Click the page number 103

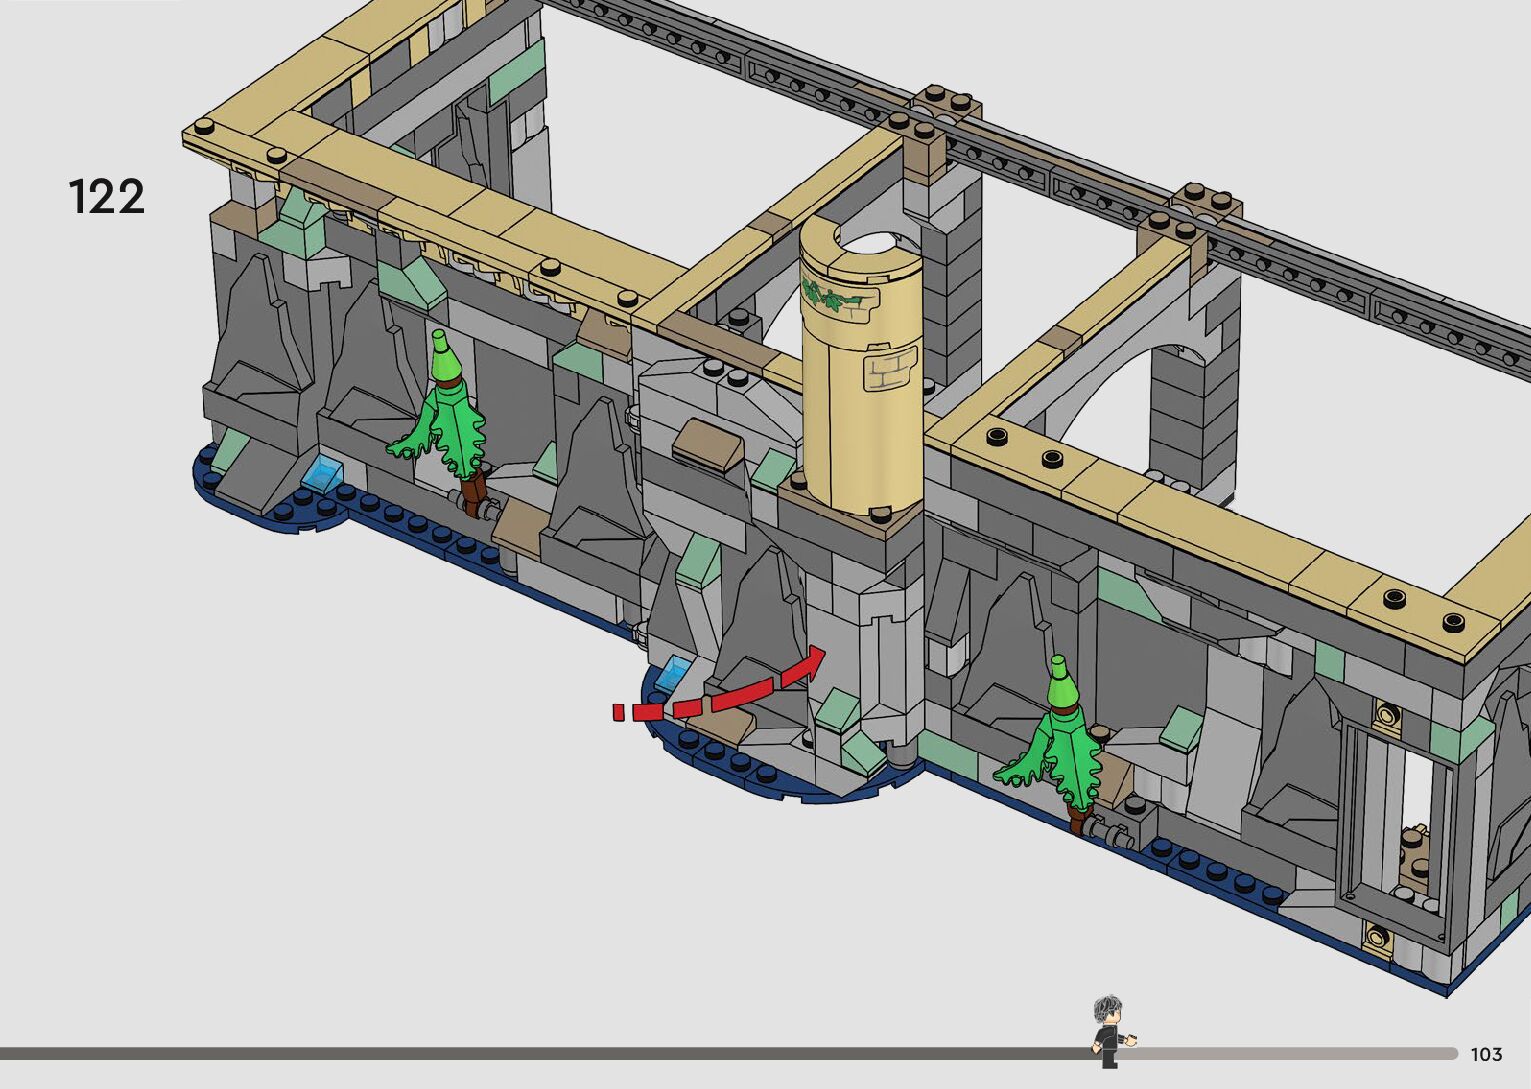[x=1486, y=1054]
